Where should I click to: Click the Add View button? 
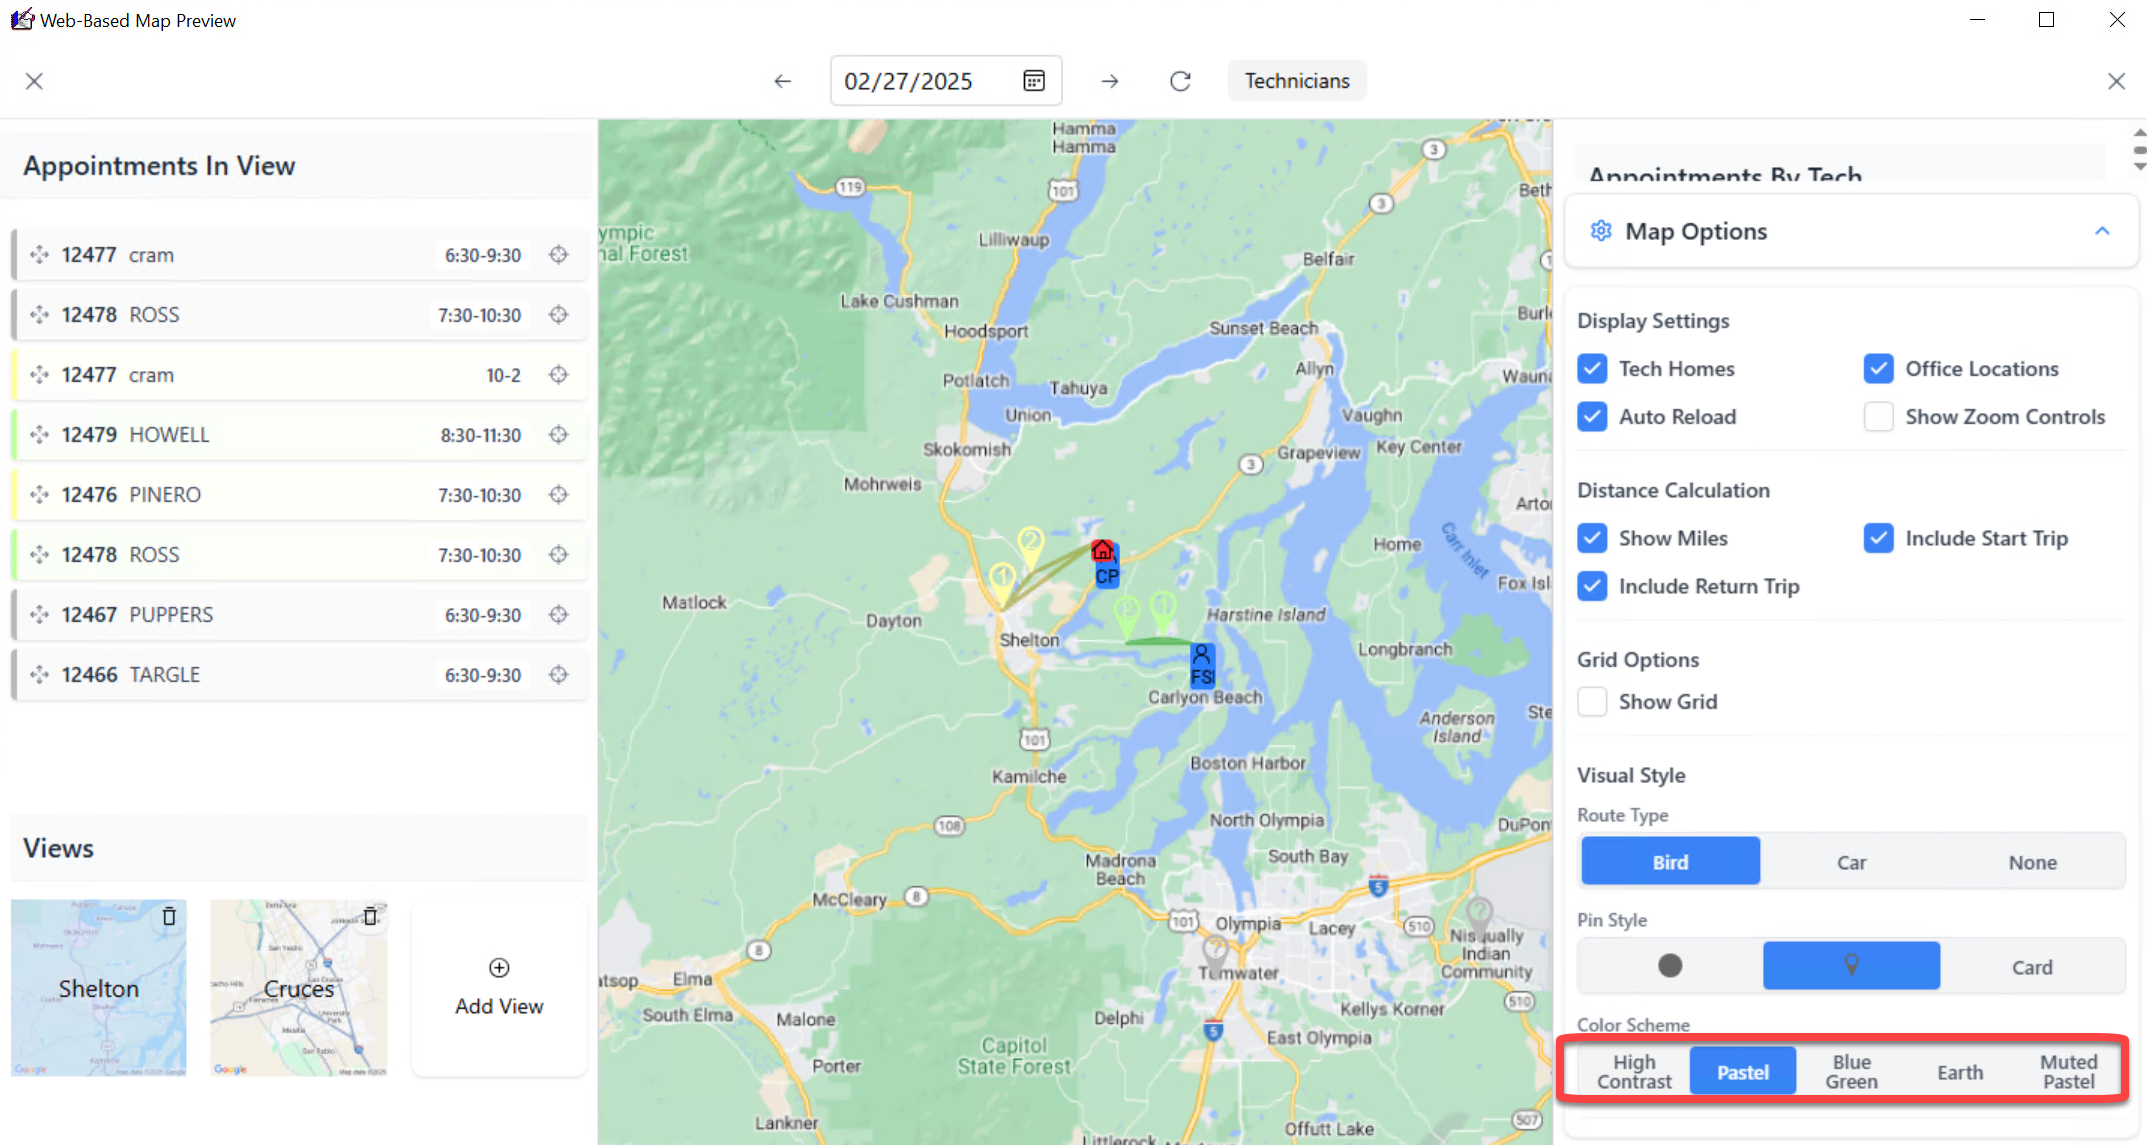pyautogui.click(x=499, y=987)
